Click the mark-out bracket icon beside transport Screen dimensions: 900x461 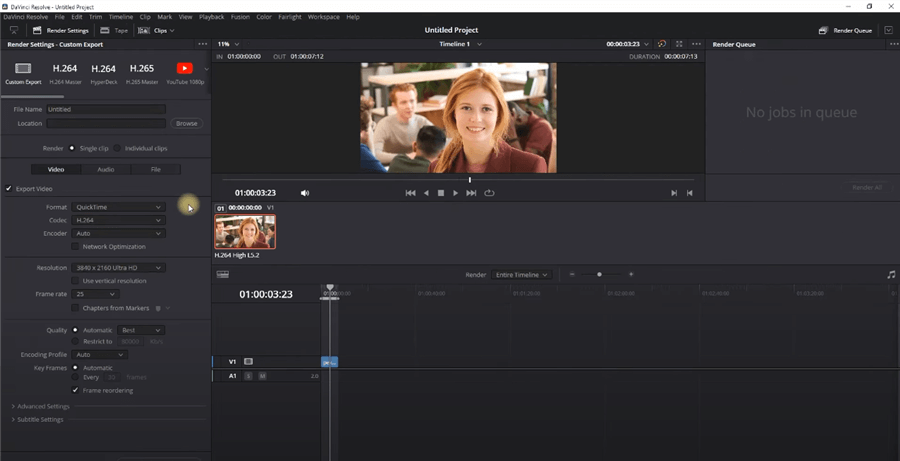pyautogui.click(x=689, y=193)
